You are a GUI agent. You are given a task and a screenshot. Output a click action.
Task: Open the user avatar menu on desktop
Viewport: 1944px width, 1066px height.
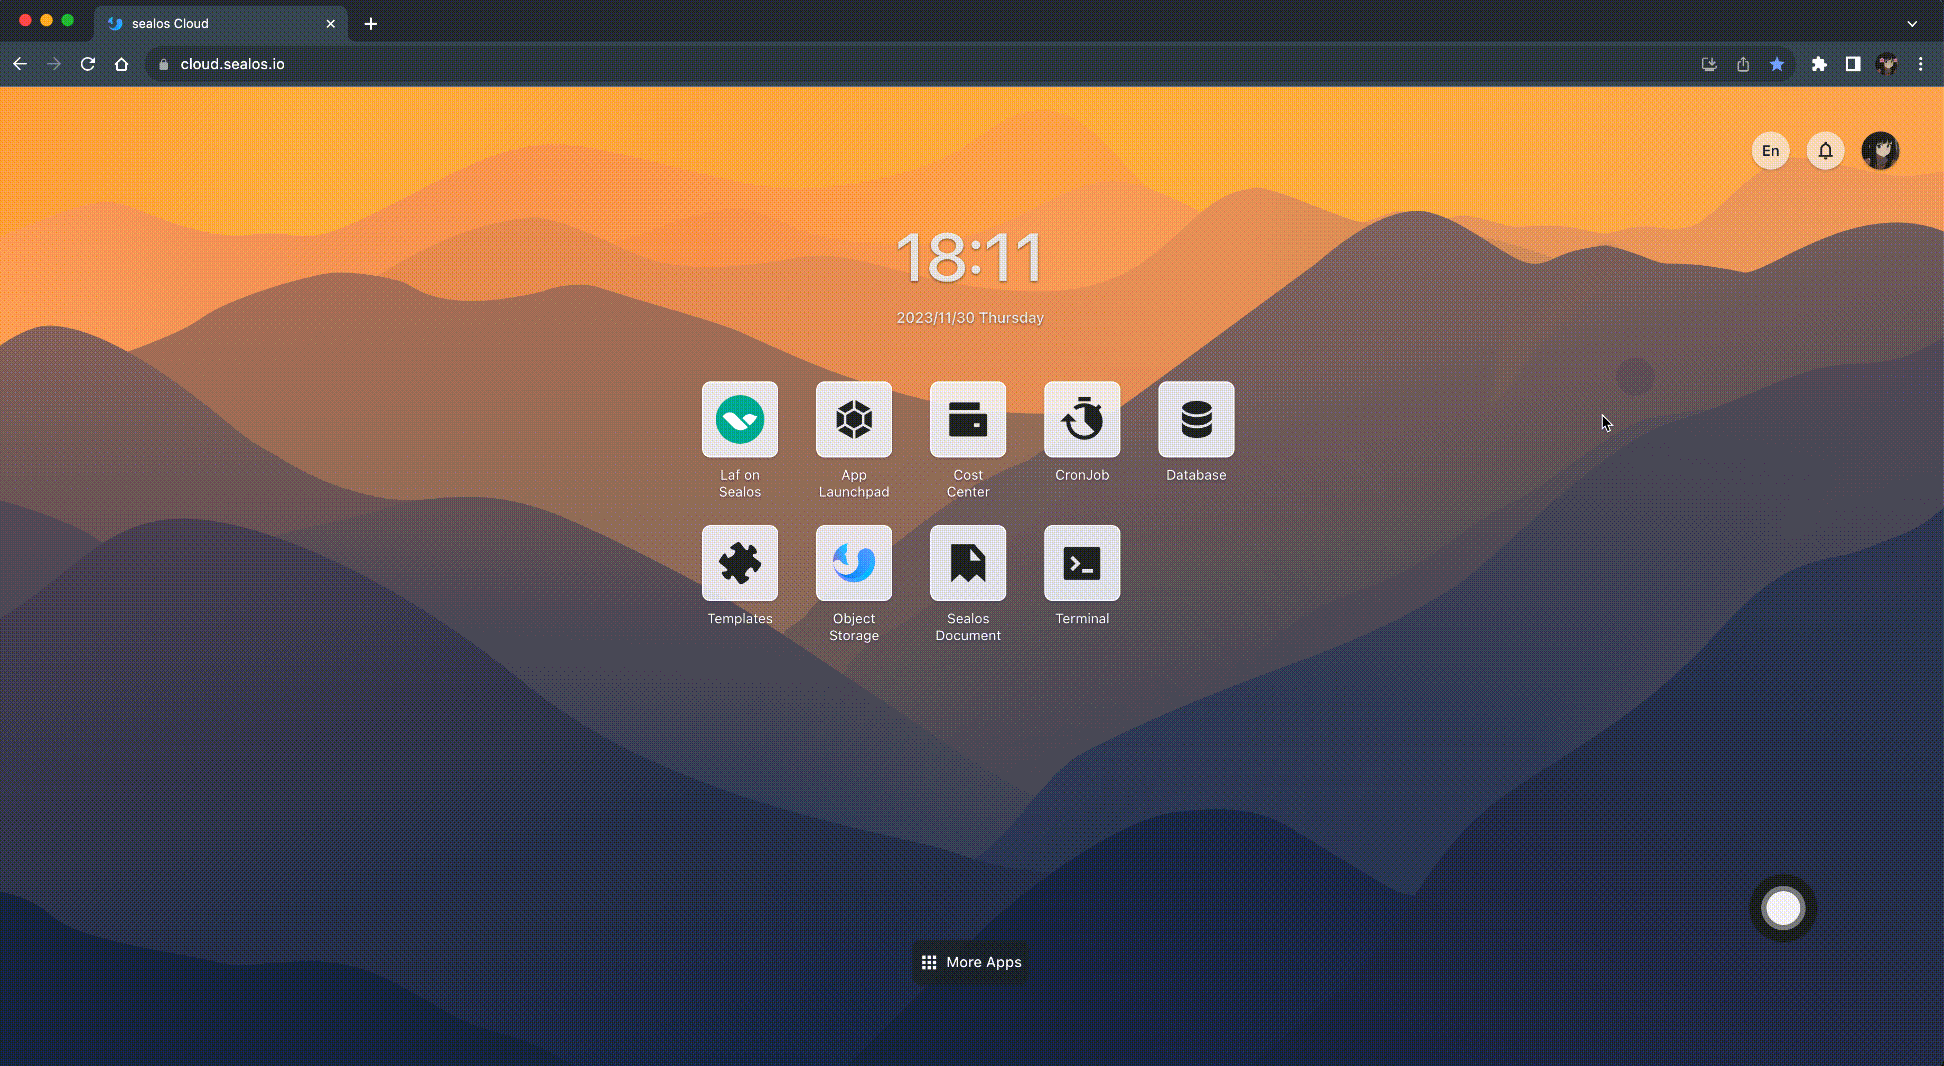click(x=1880, y=151)
